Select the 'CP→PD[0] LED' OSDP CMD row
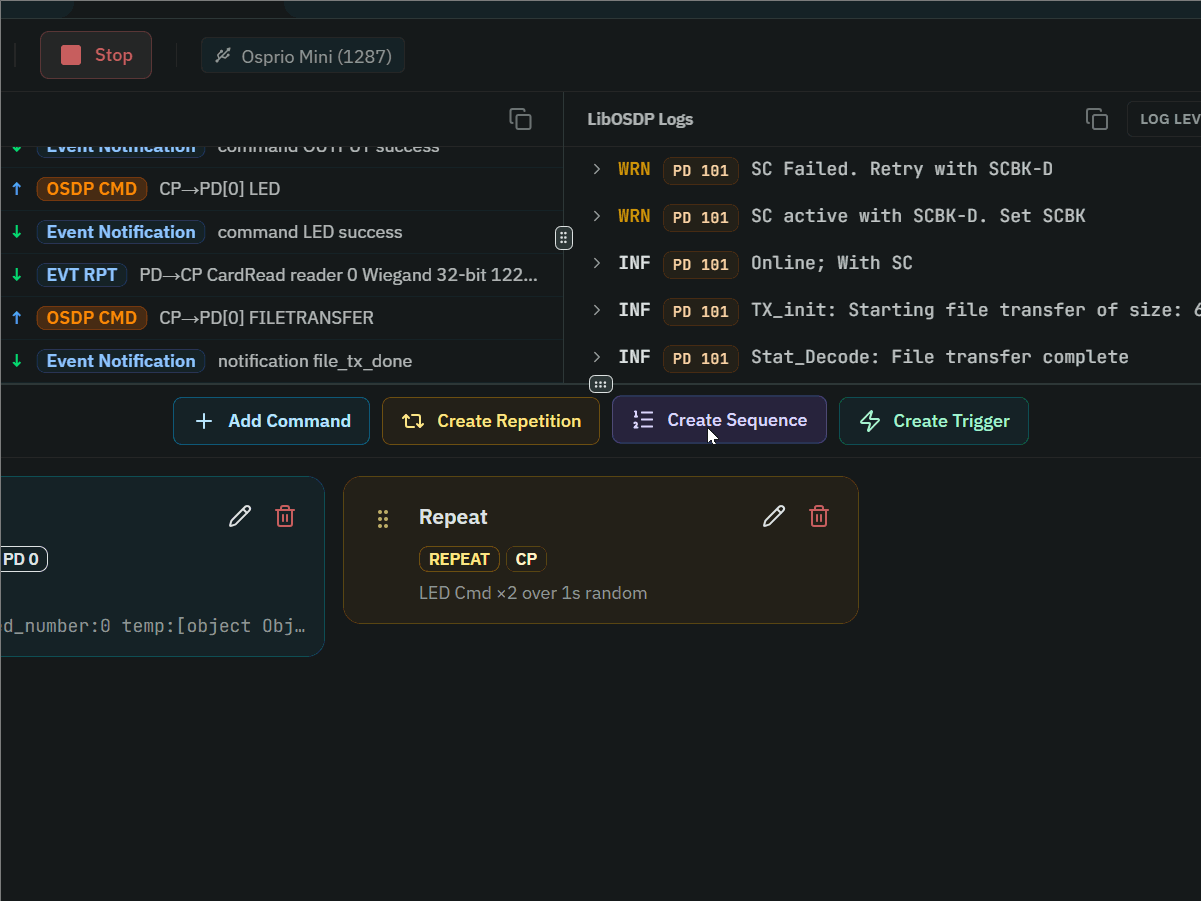The width and height of the screenshot is (1201, 901). pyautogui.click(x=281, y=189)
